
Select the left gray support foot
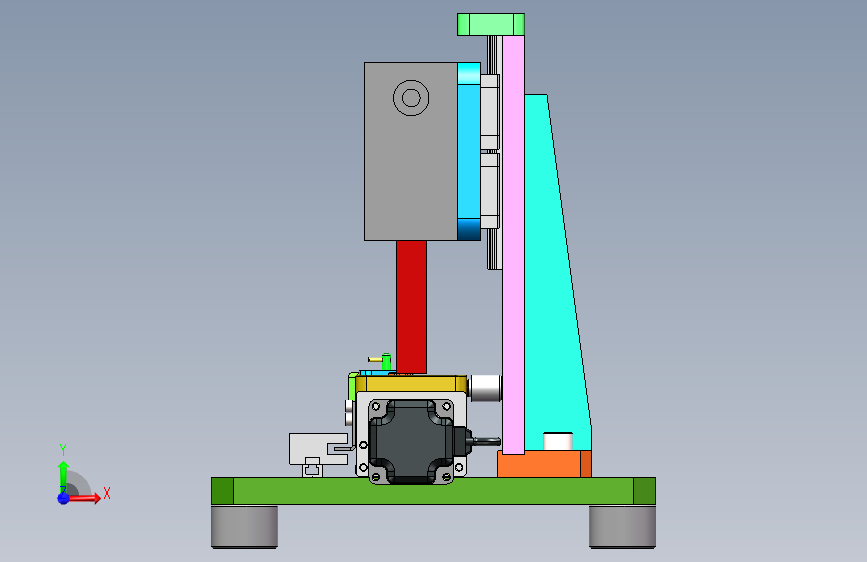tap(244, 527)
